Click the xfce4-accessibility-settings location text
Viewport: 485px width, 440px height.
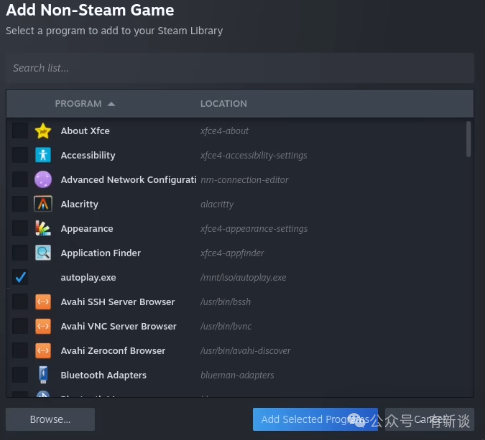point(254,155)
